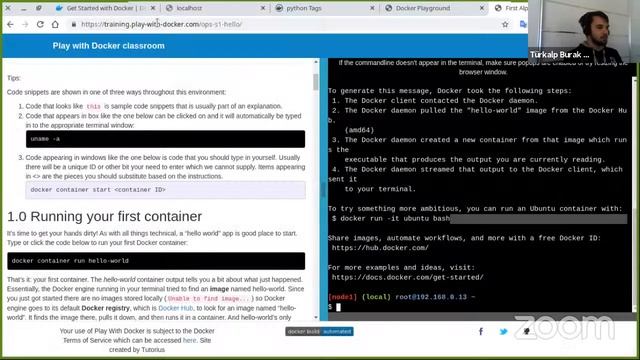Reload the page with the refresh icon
Screen dimensions: 640x360
coord(40,24)
